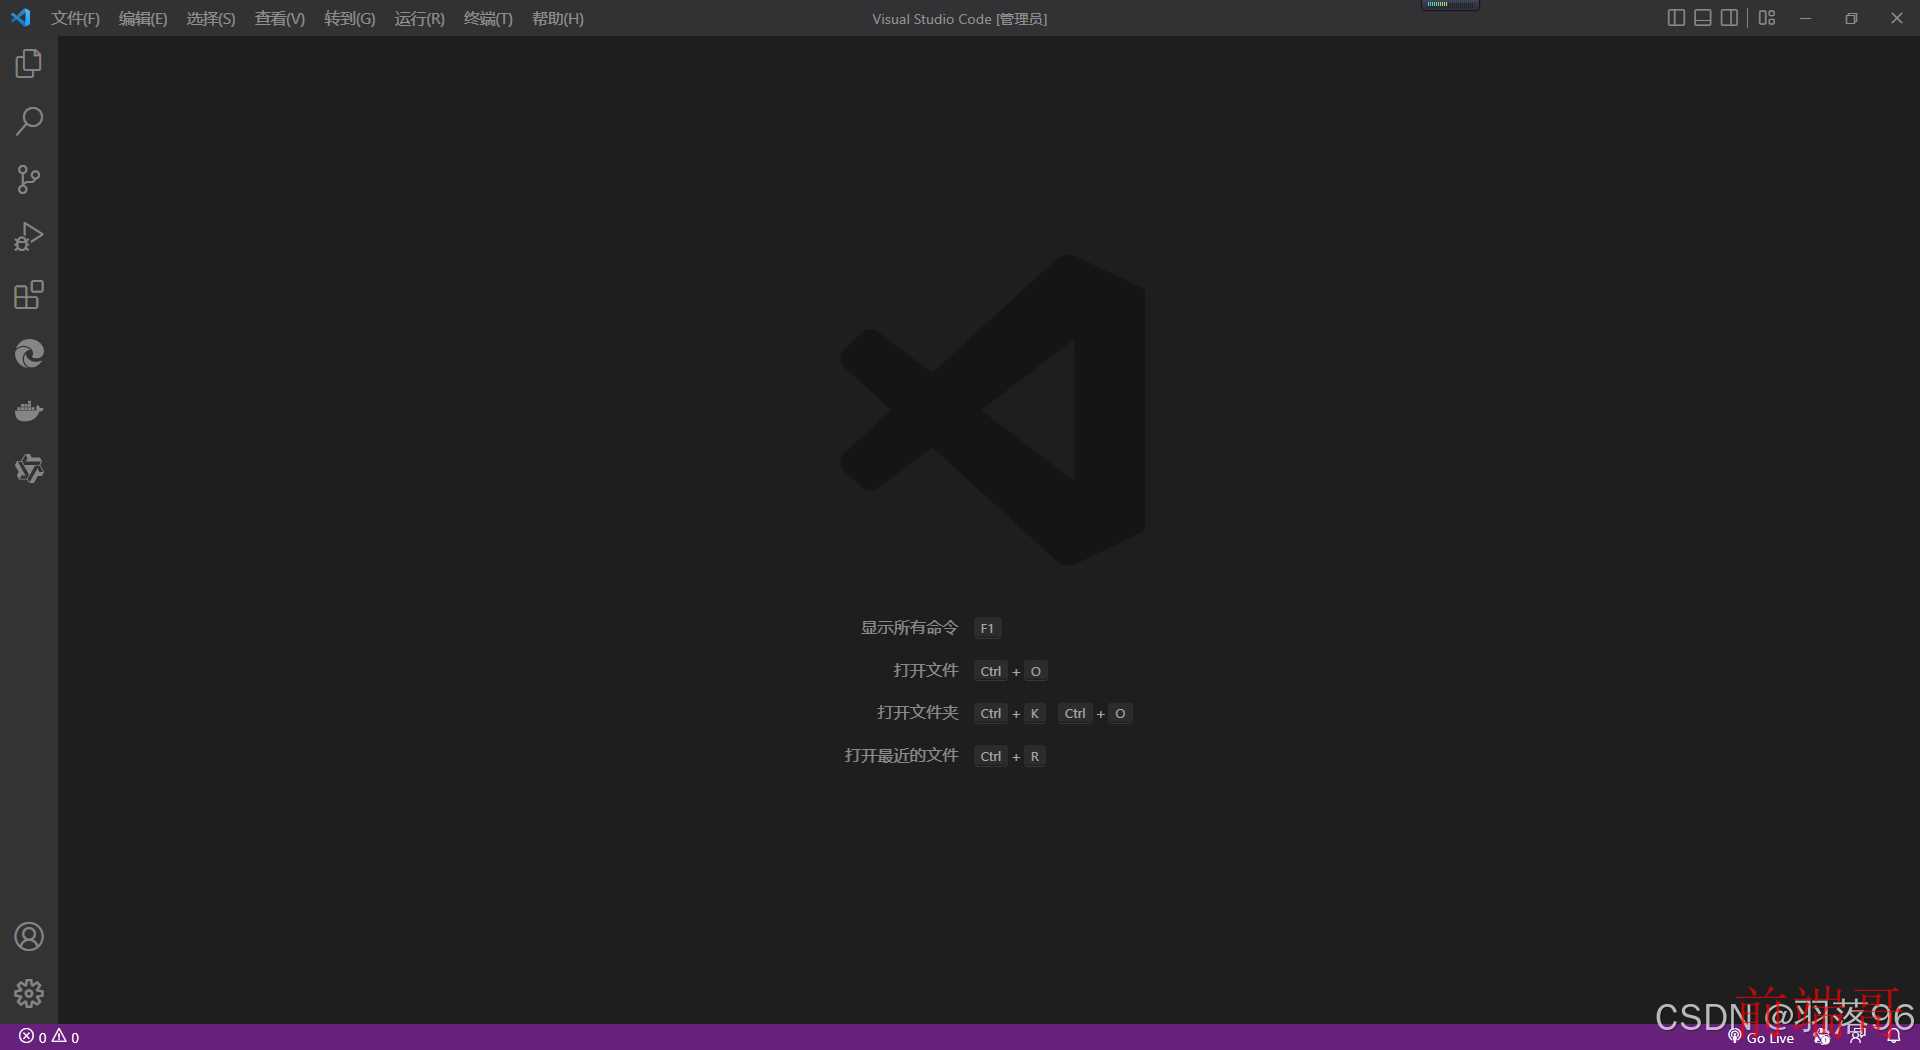Toggle the bottom panel layout icon
The width and height of the screenshot is (1920, 1050).
click(1703, 18)
